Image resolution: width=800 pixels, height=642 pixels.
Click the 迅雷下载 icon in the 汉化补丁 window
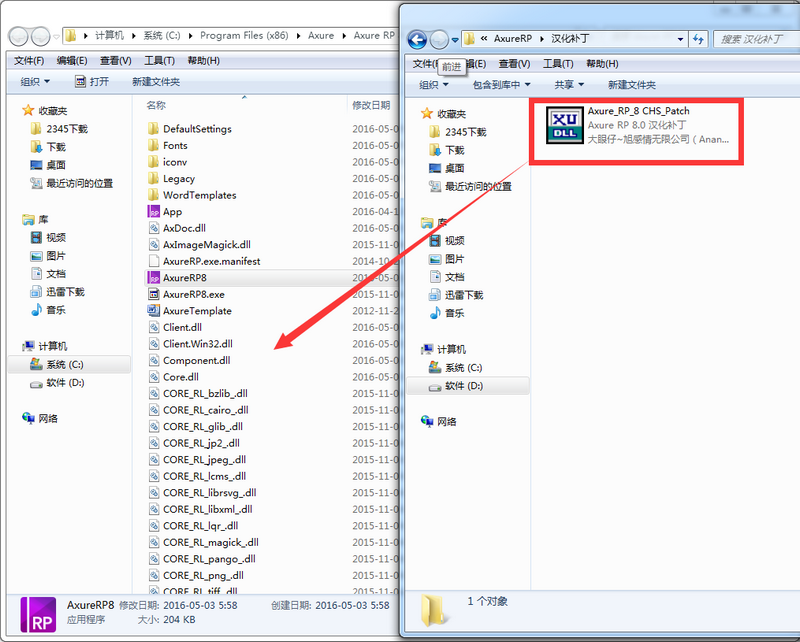(435, 294)
